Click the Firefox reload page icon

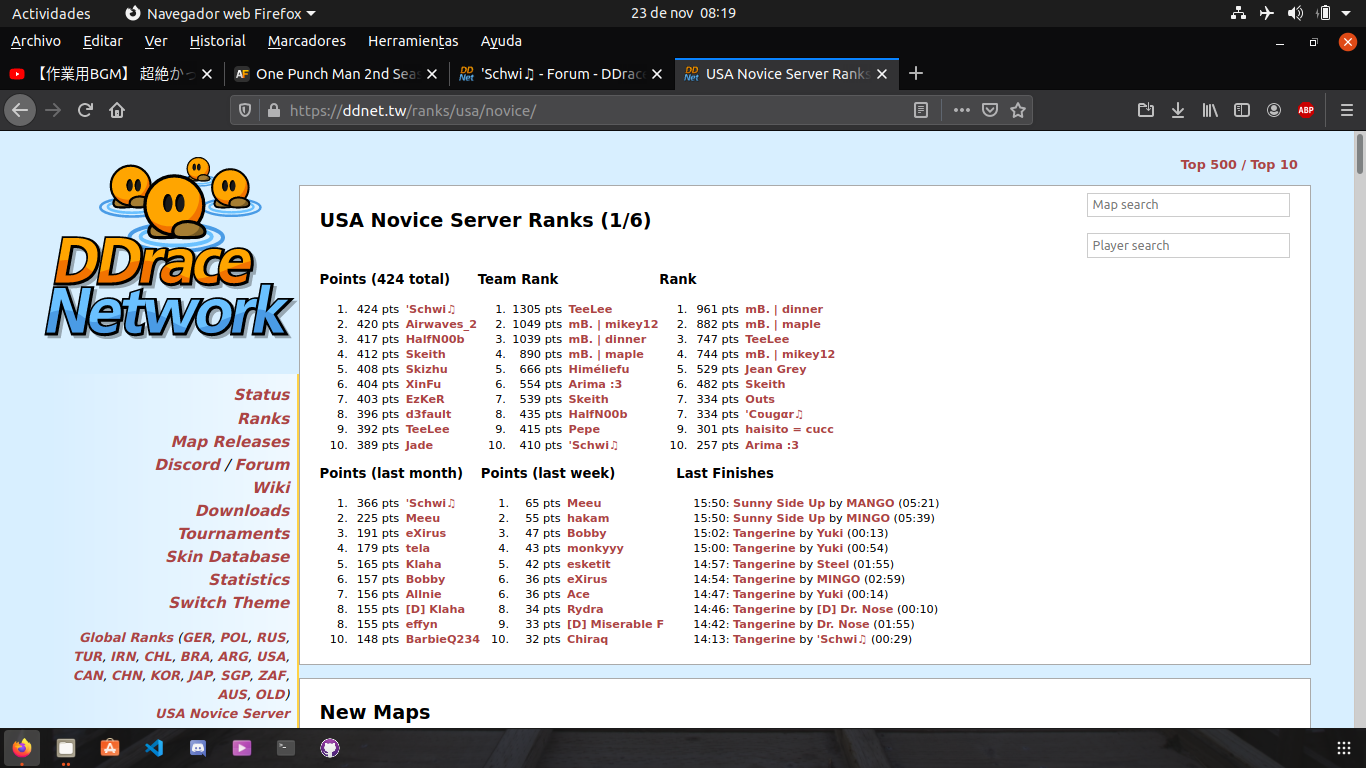pyautogui.click(x=85, y=110)
